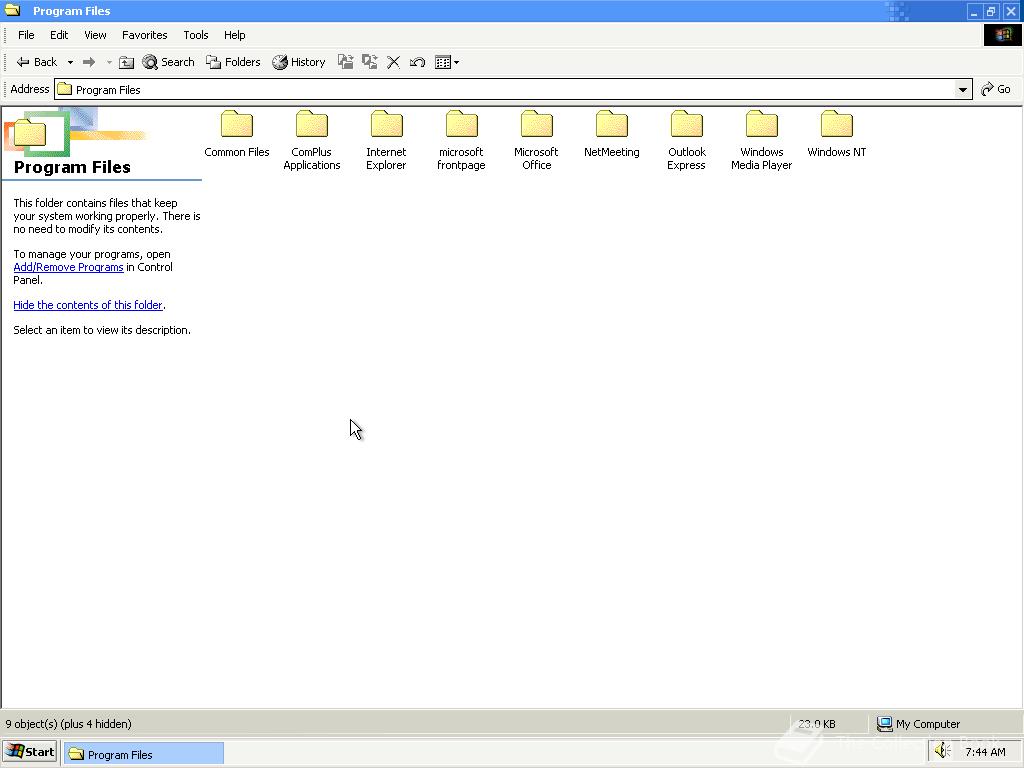The image size is (1024, 768).
Task: Select the Outlook Express folder
Action: pyautogui.click(x=686, y=140)
